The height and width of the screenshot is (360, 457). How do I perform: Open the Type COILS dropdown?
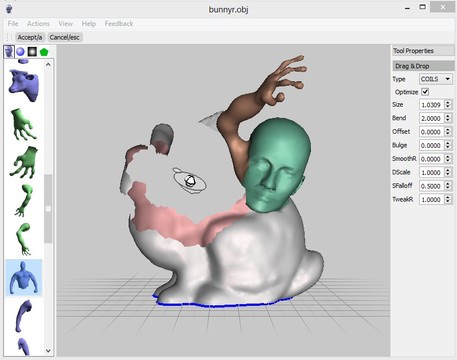point(435,79)
